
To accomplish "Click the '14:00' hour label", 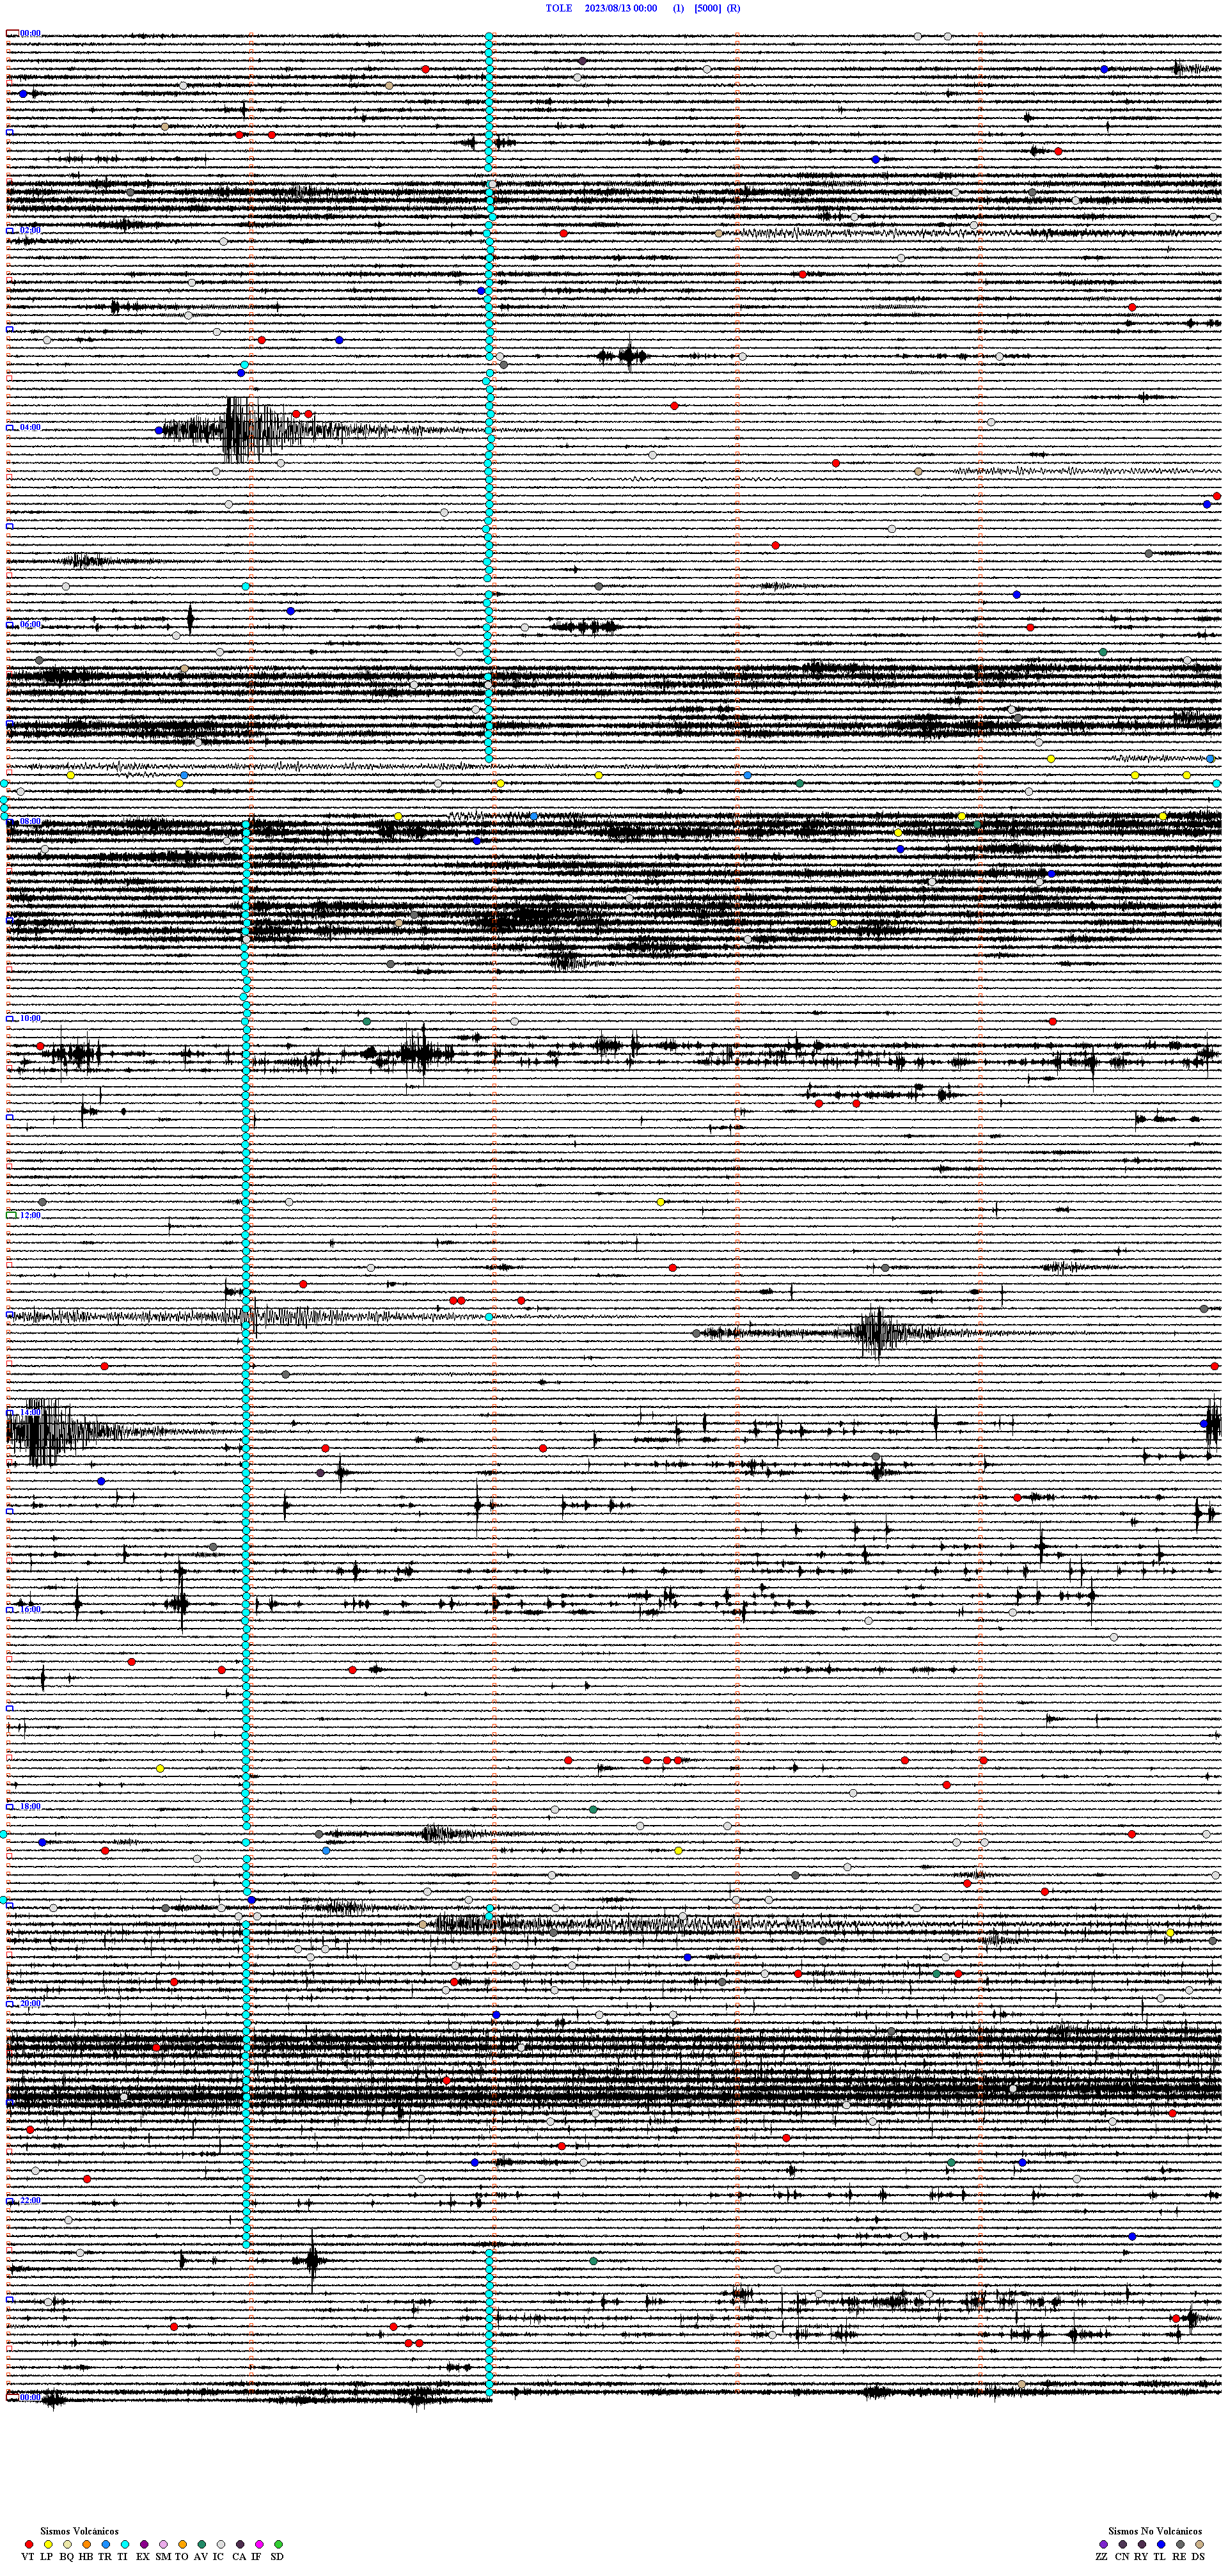I will coord(30,1413).
